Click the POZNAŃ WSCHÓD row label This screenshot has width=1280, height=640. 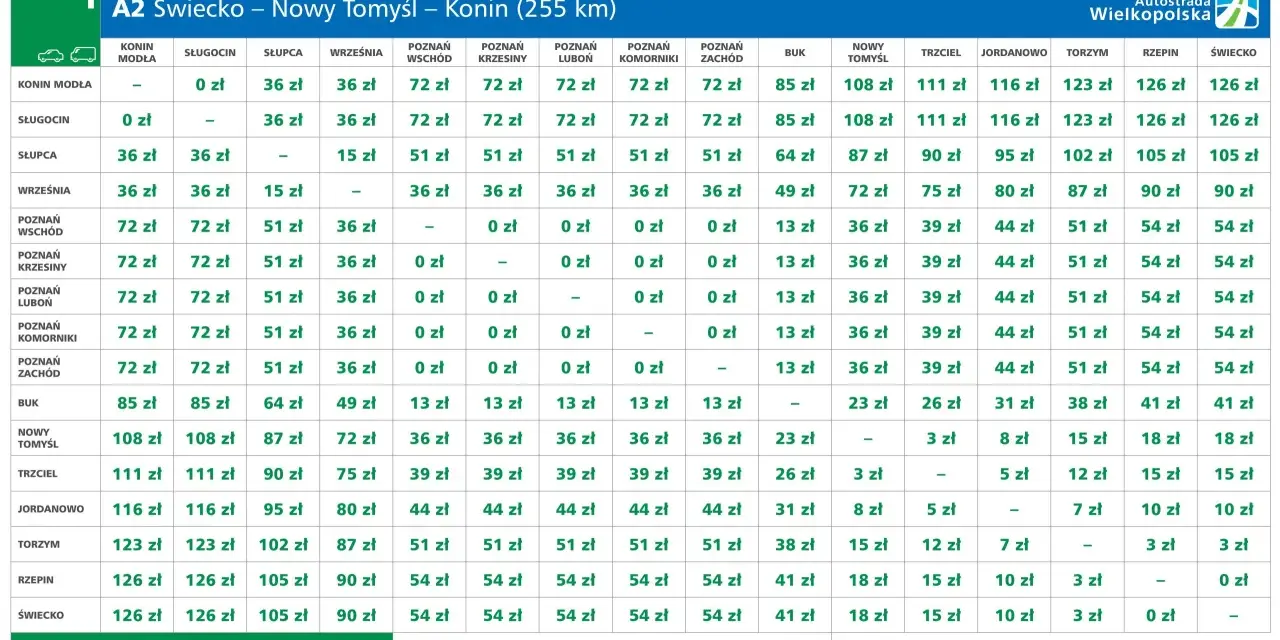(x=40, y=226)
